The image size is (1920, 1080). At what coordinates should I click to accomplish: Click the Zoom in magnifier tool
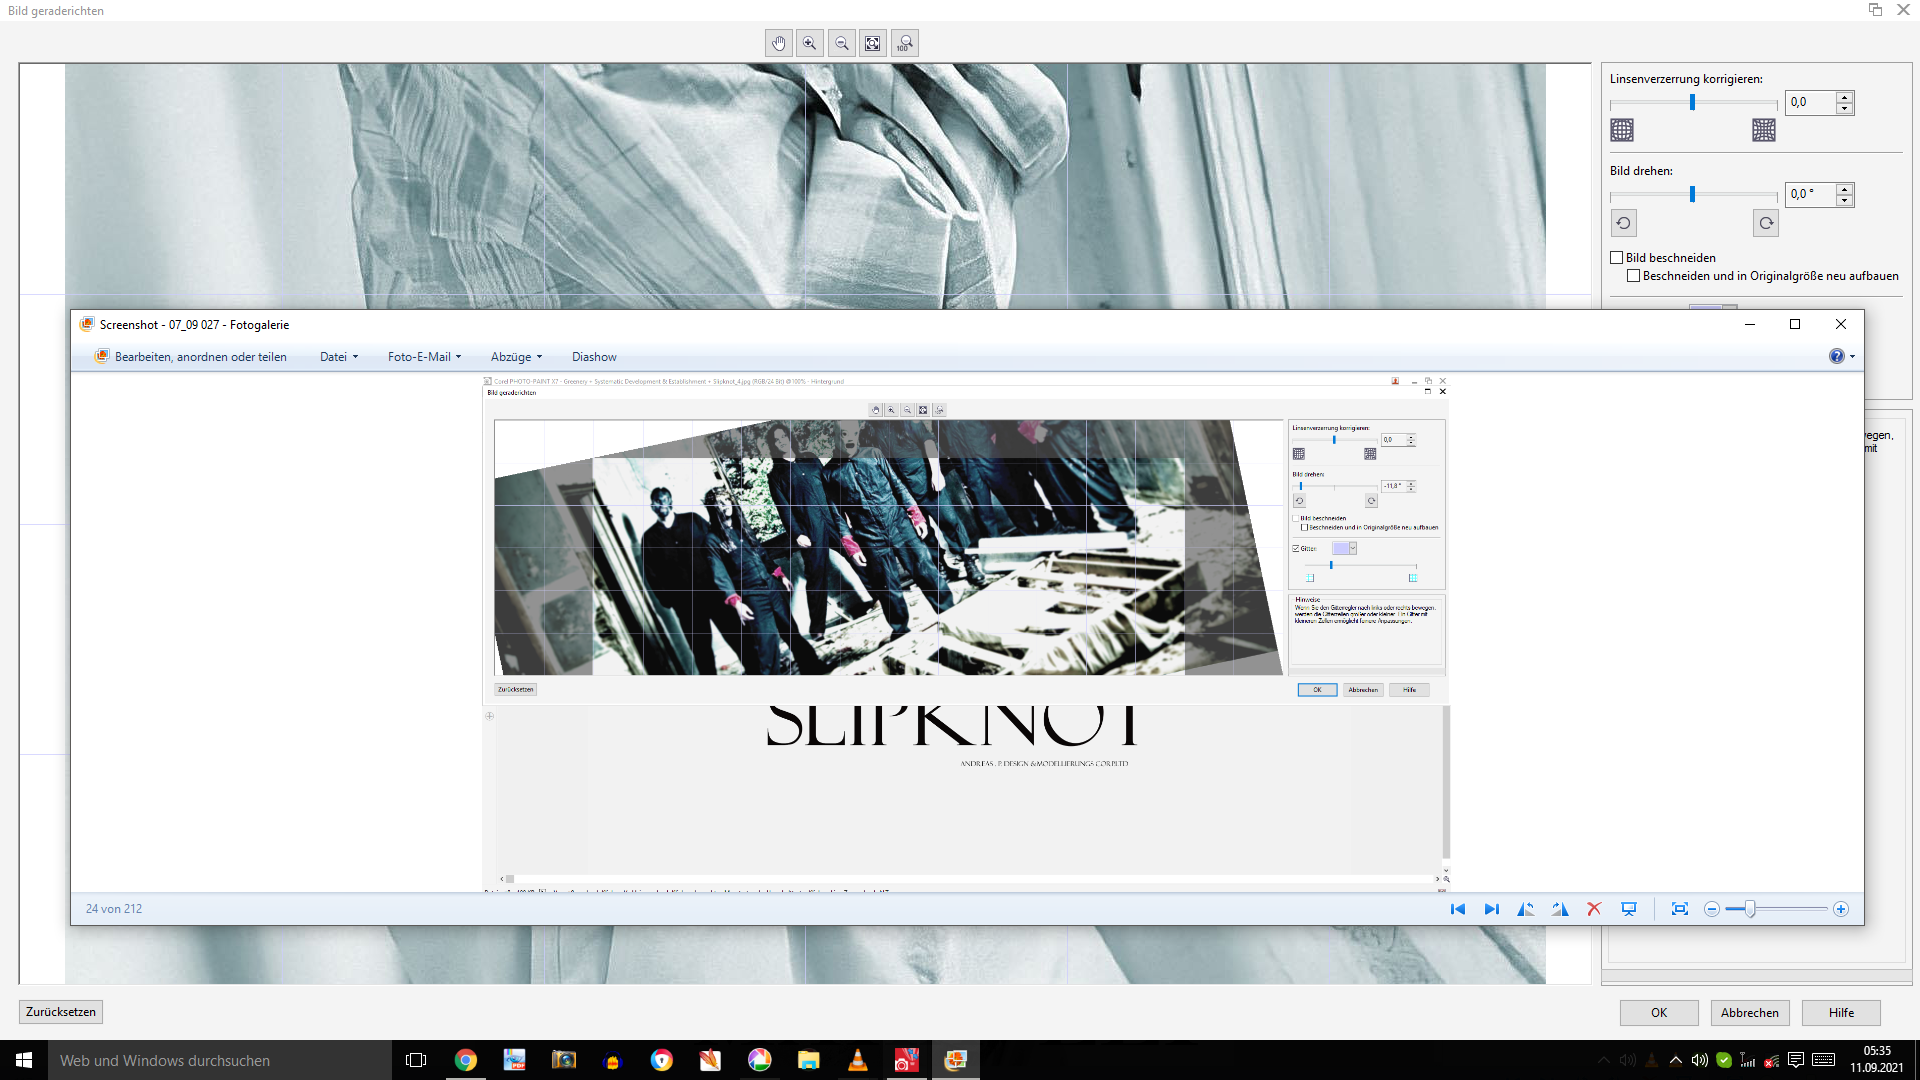pyautogui.click(x=810, y=43)
